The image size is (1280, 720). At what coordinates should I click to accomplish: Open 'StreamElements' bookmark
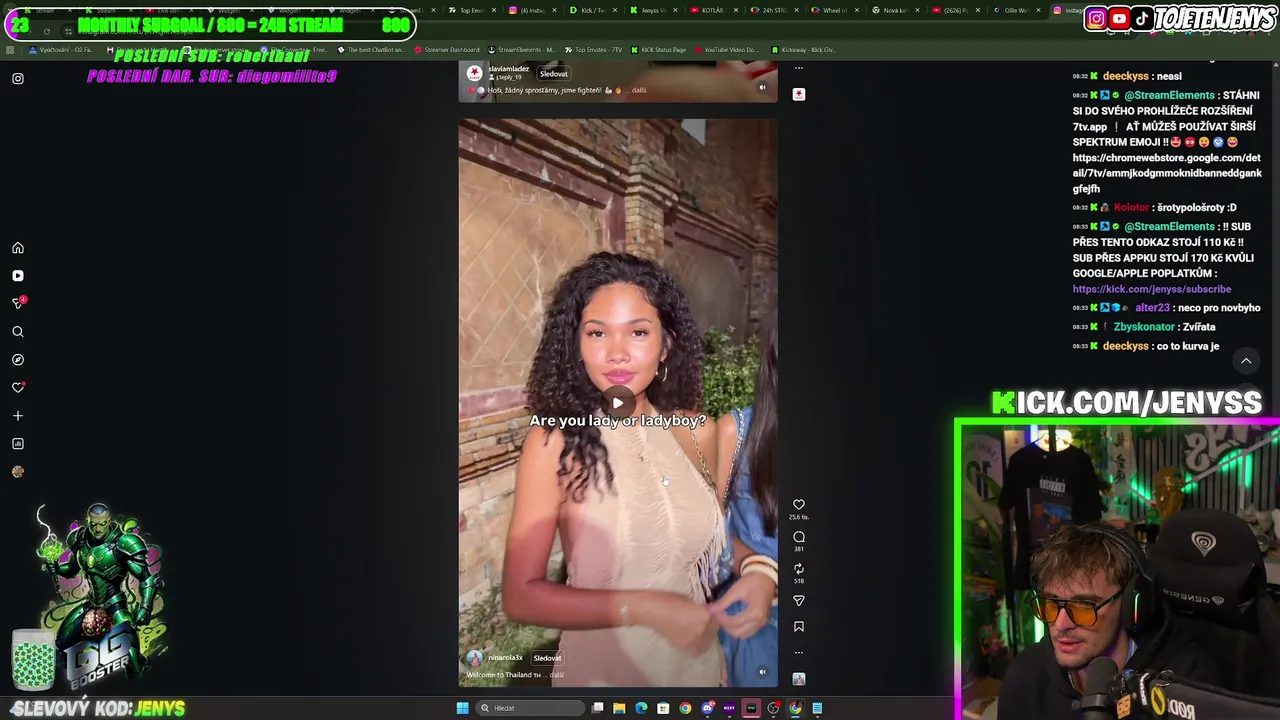[521, 50]
